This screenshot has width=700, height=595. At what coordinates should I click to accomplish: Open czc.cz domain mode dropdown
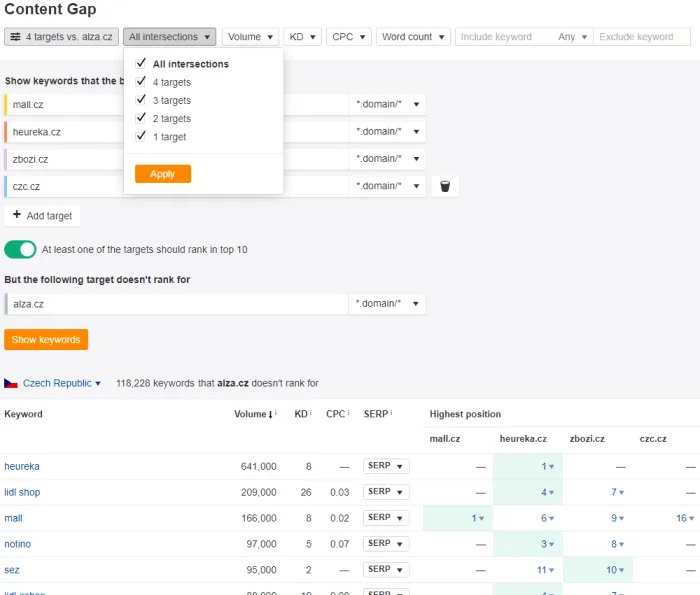[x=387, y=186]
